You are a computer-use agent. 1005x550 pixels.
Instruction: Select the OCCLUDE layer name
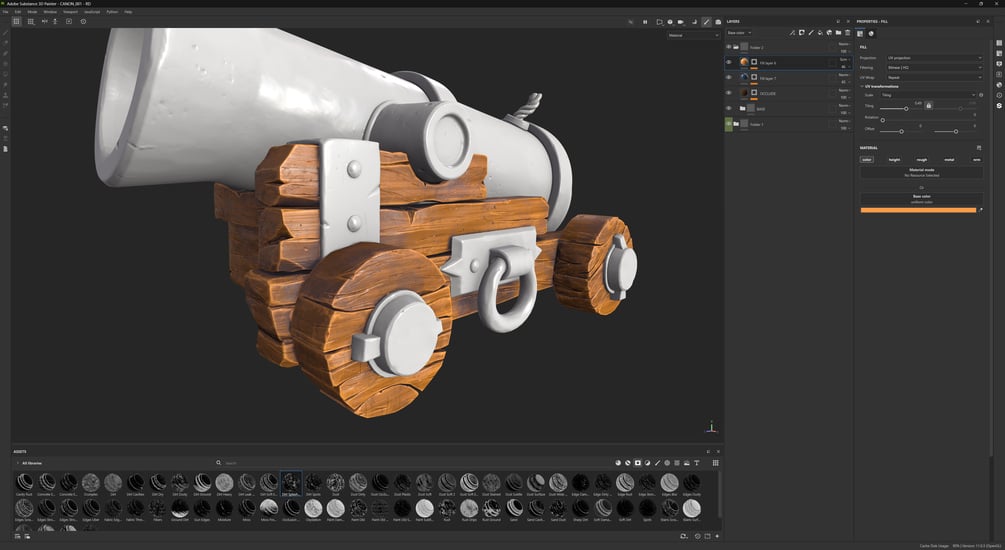(x=767, y=94)
